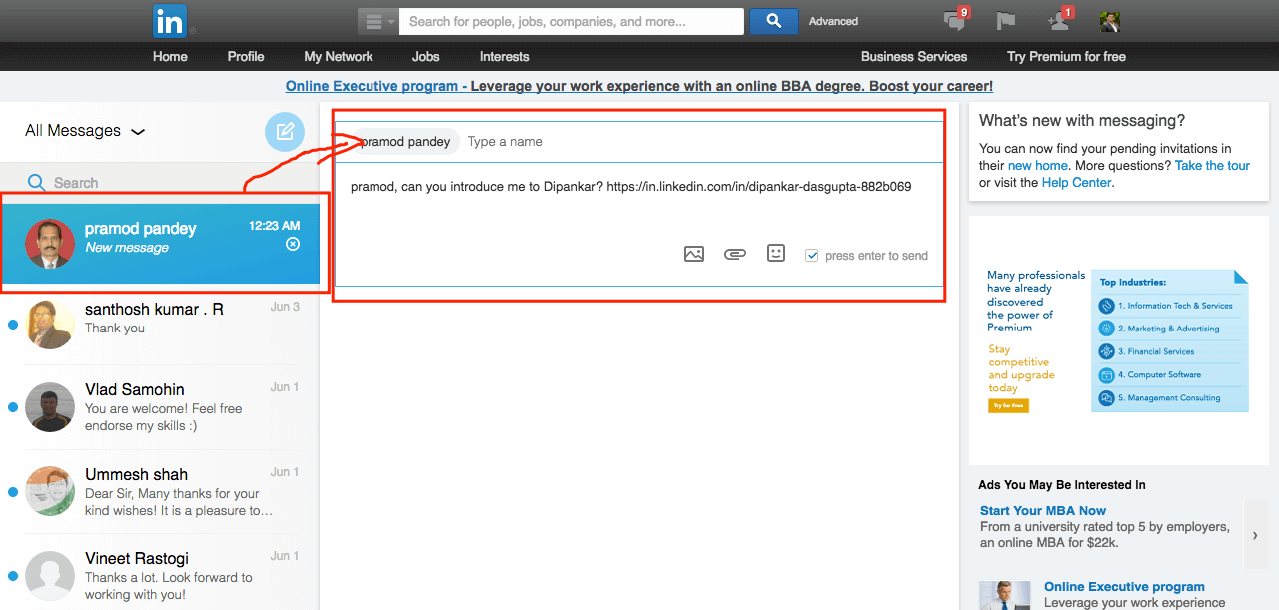Open the Interests menu

point(504,56)
